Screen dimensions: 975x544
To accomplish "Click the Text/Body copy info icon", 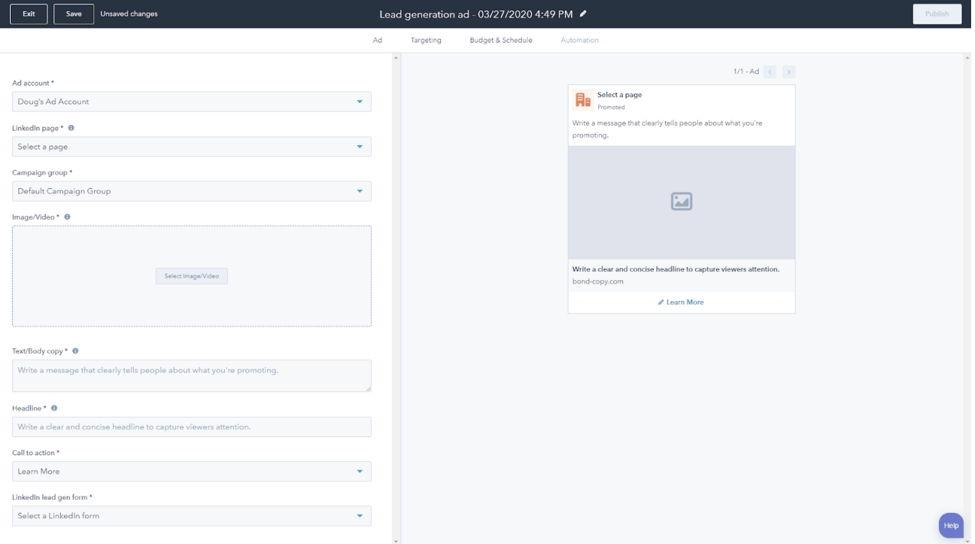I will 75,351.
